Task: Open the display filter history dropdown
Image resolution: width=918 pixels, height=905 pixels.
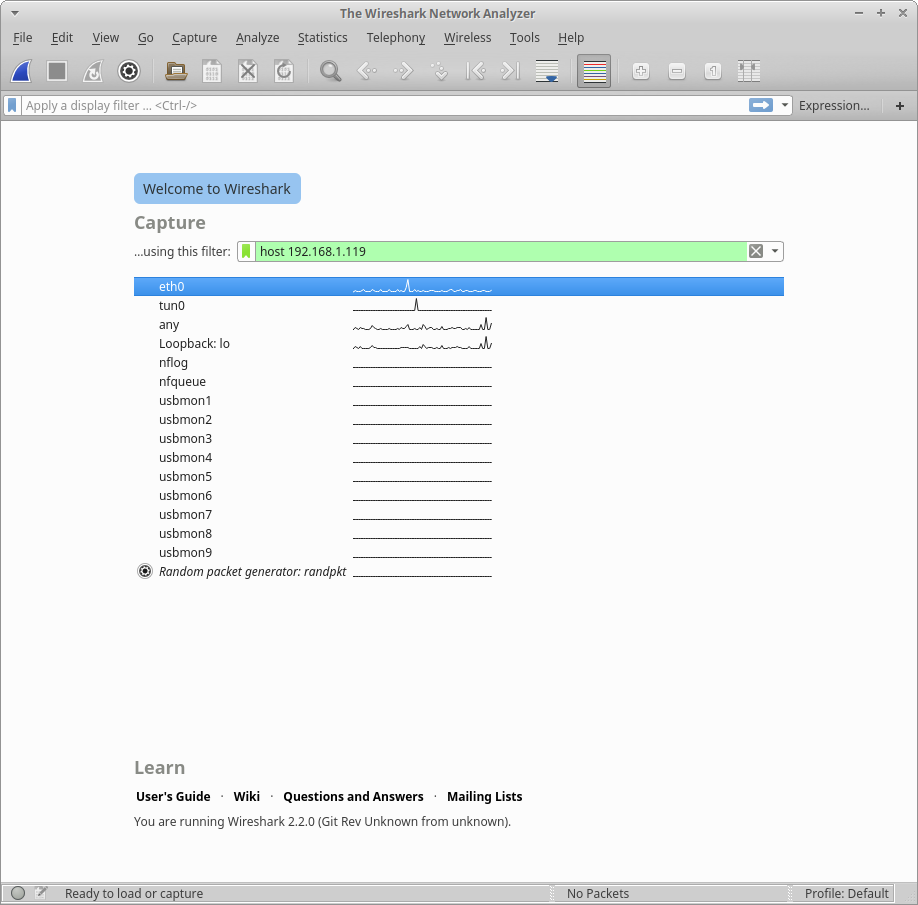Action: click(x=785, y=105)
